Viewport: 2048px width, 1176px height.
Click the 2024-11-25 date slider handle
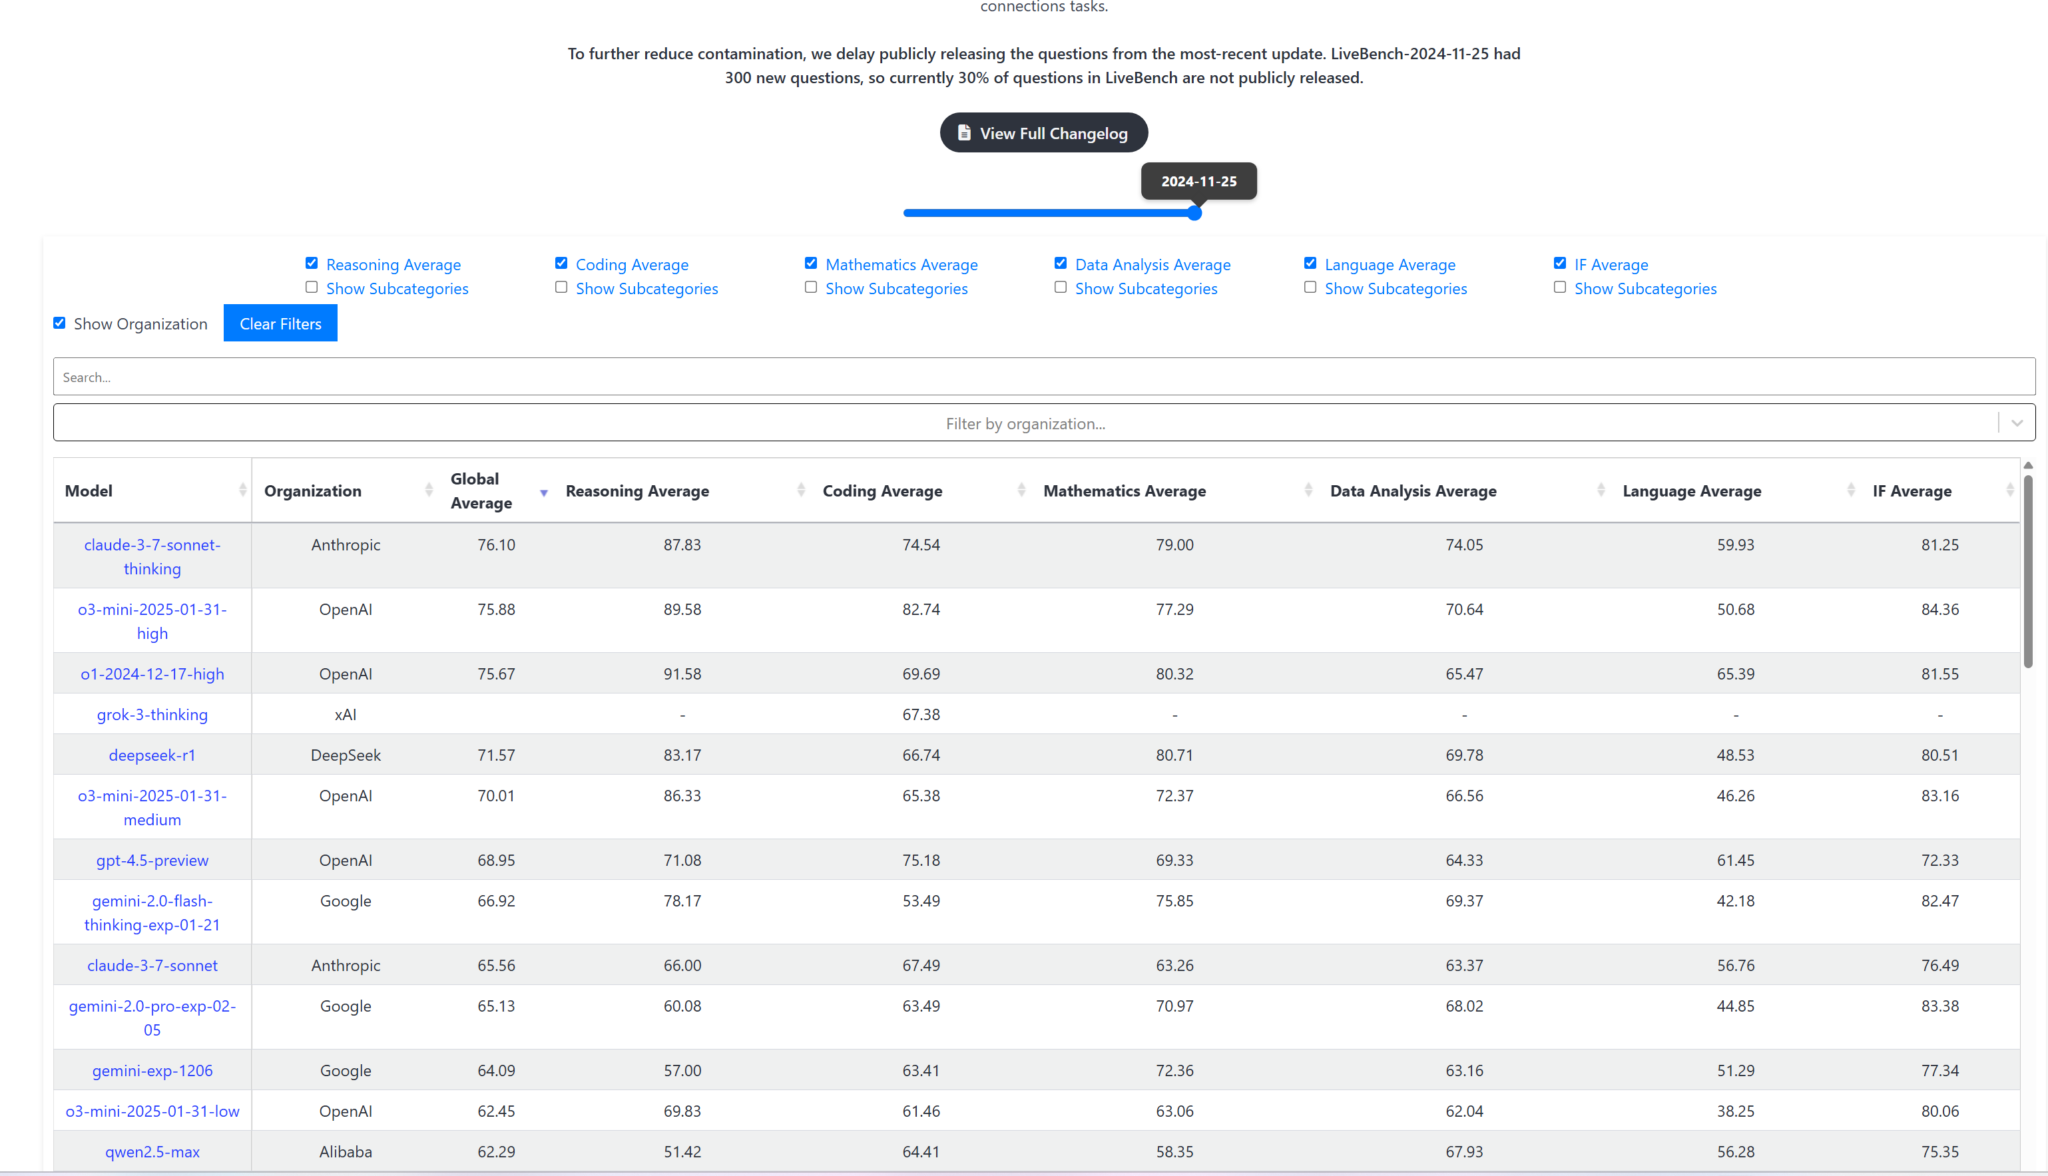coord(1194,213)
